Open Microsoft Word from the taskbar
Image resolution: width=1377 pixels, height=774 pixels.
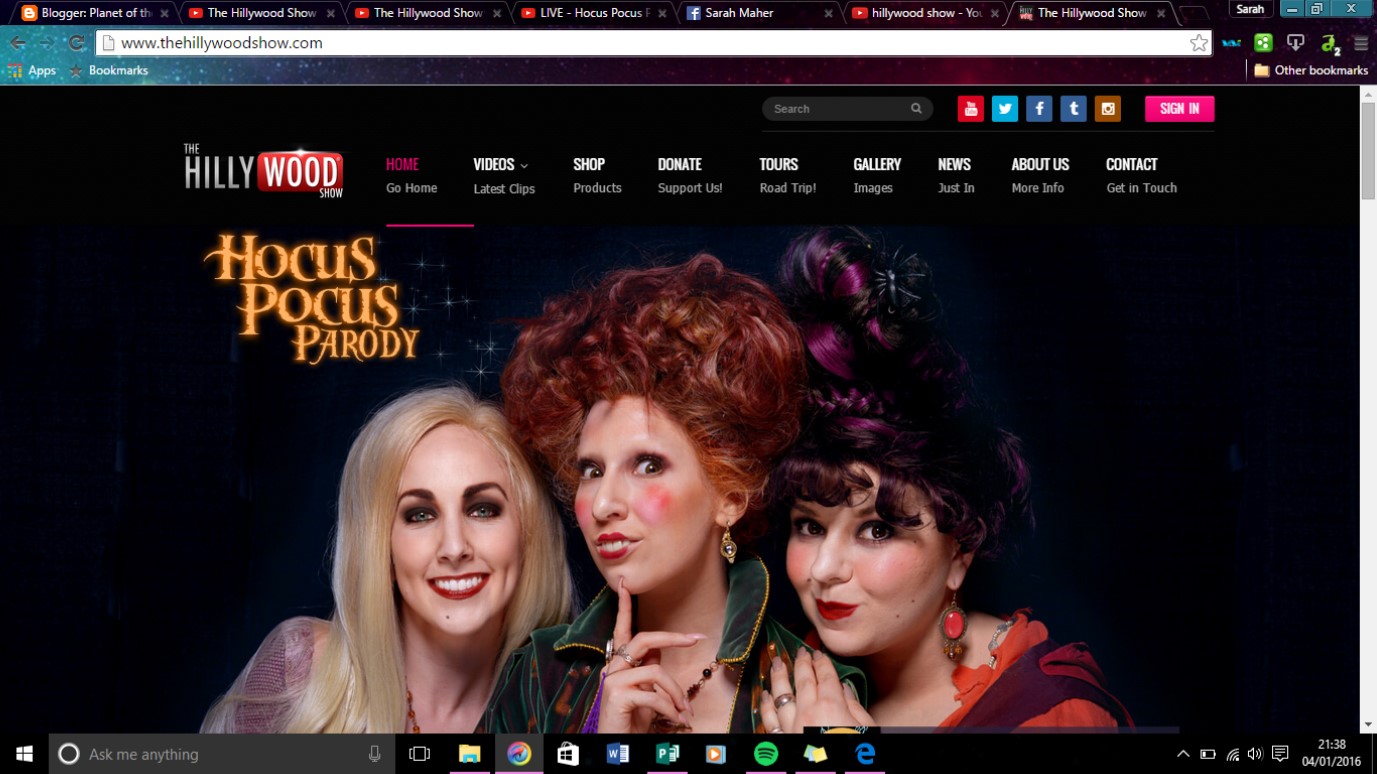(x=617, y=753)
